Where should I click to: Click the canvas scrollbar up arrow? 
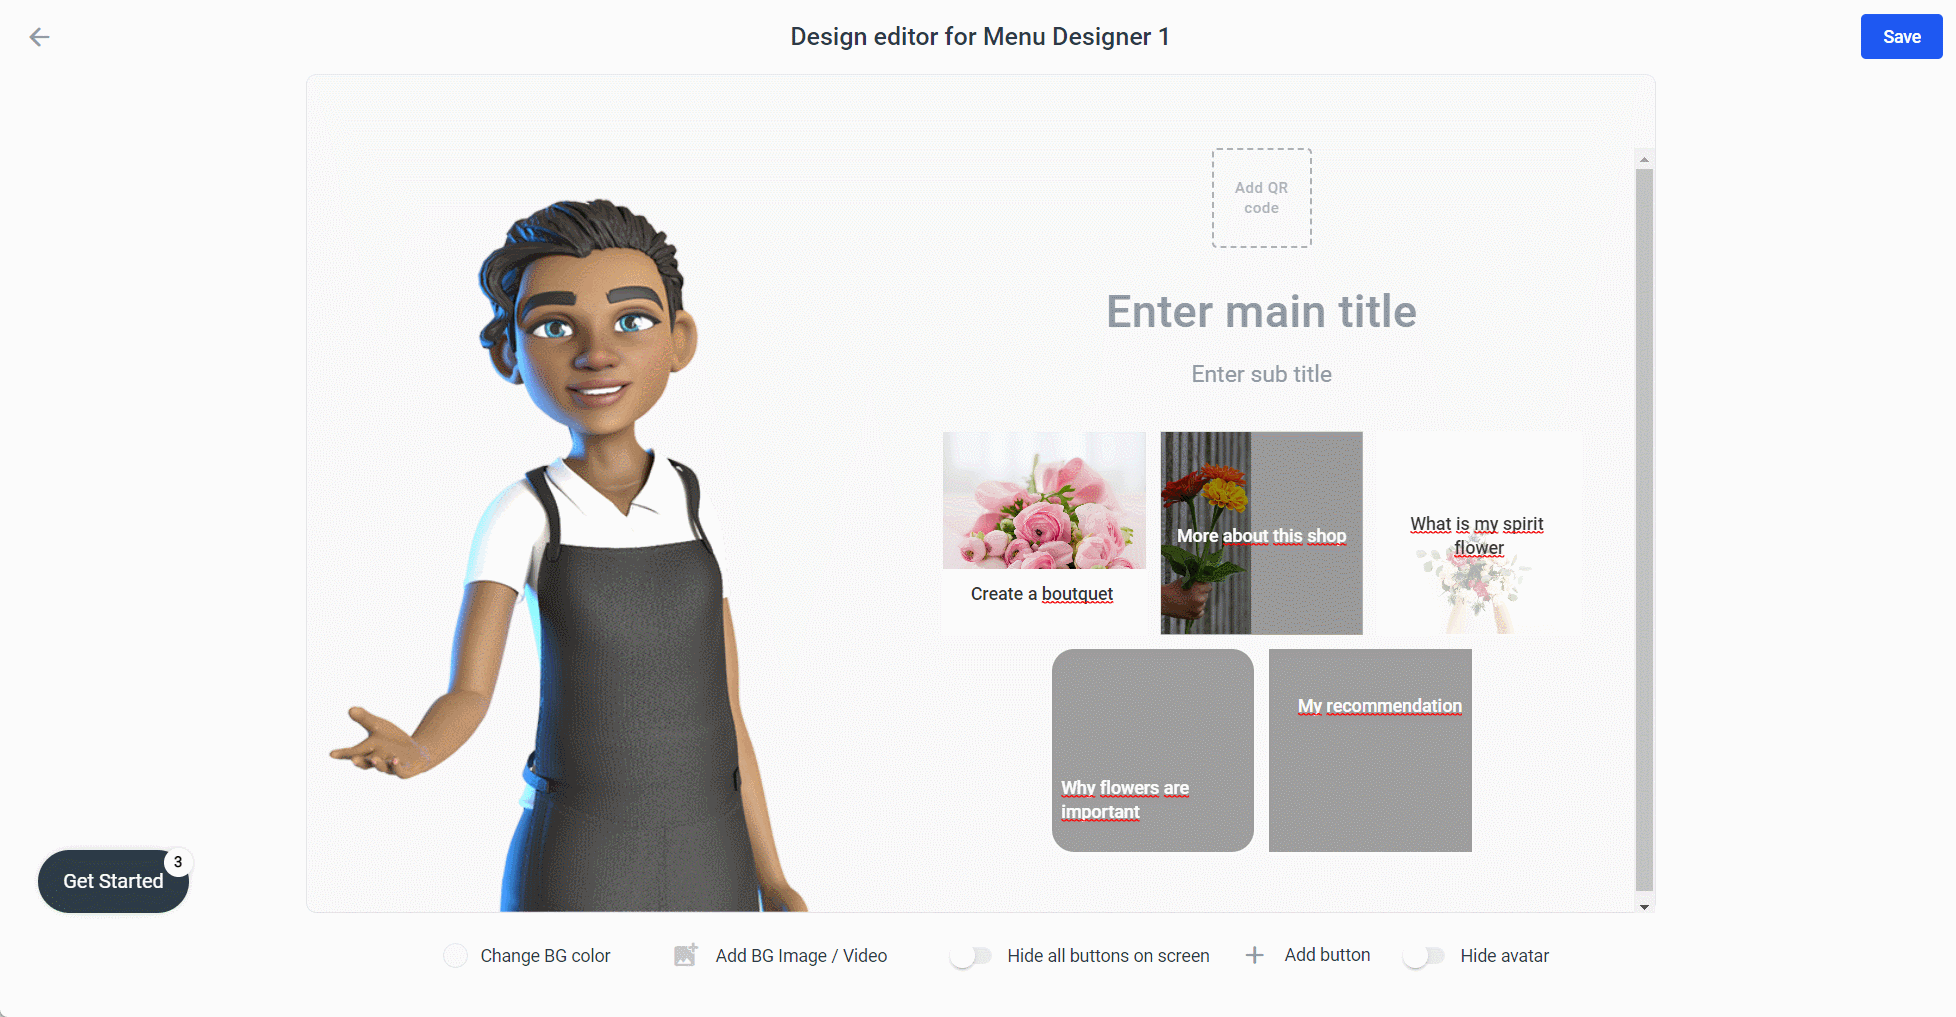tap(1644, 160)
